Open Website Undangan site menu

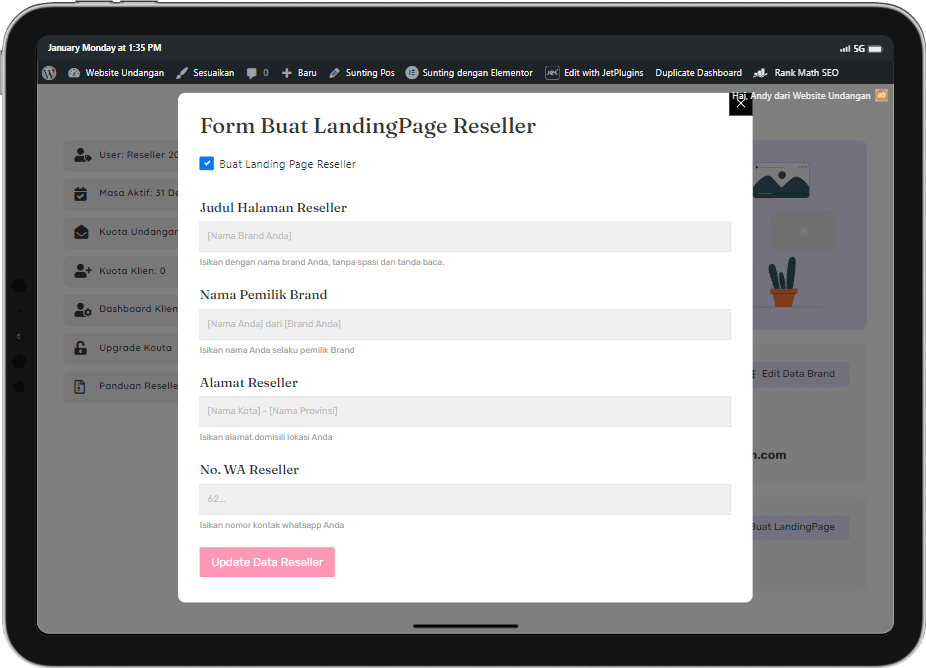pyautogui.click(x=116, y=73)
